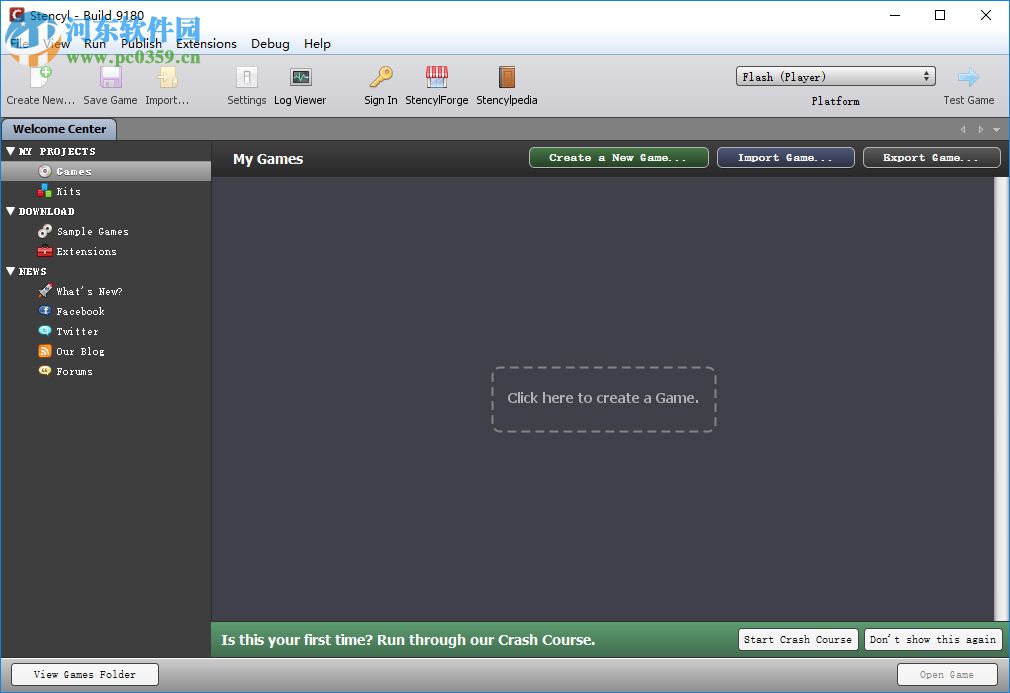
Task: Open Sample Games under Download
Action: tap(106, 231)
